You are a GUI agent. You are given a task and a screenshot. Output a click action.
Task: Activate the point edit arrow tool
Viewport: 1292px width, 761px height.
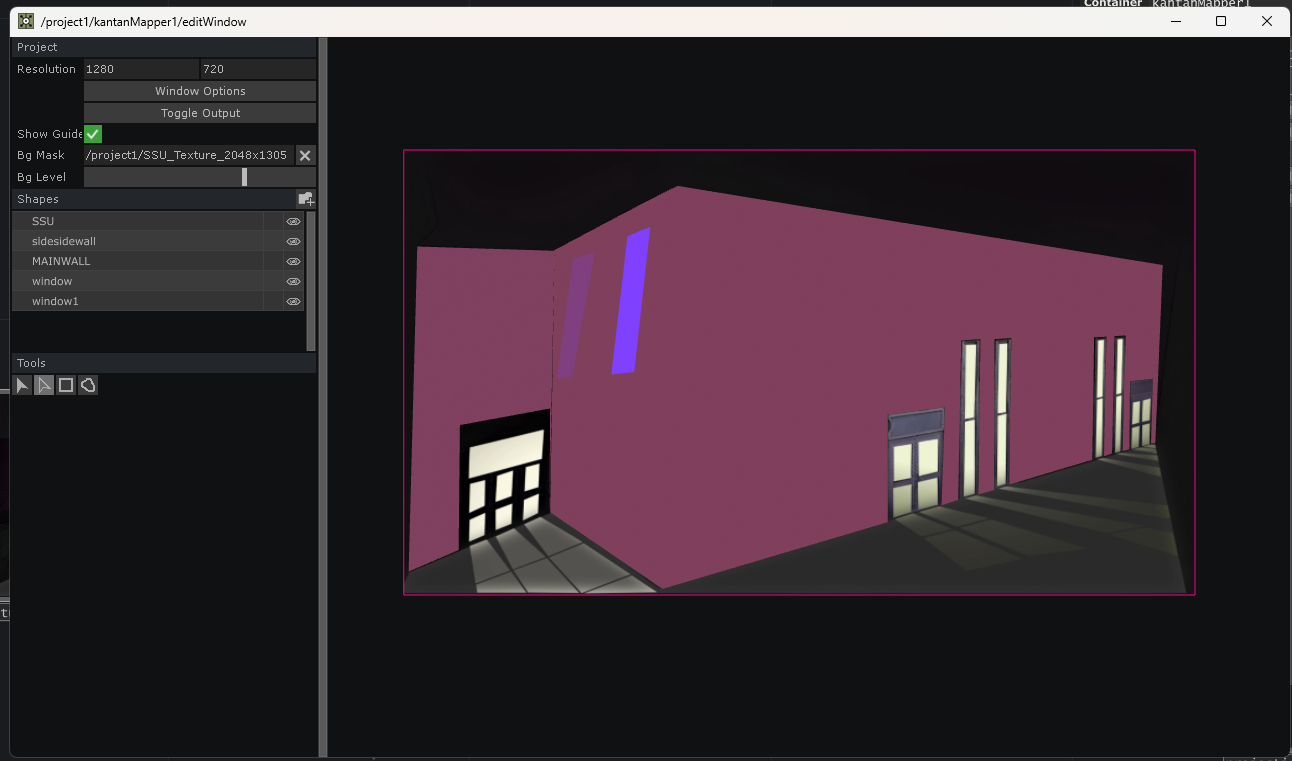[x=43, y=385]
